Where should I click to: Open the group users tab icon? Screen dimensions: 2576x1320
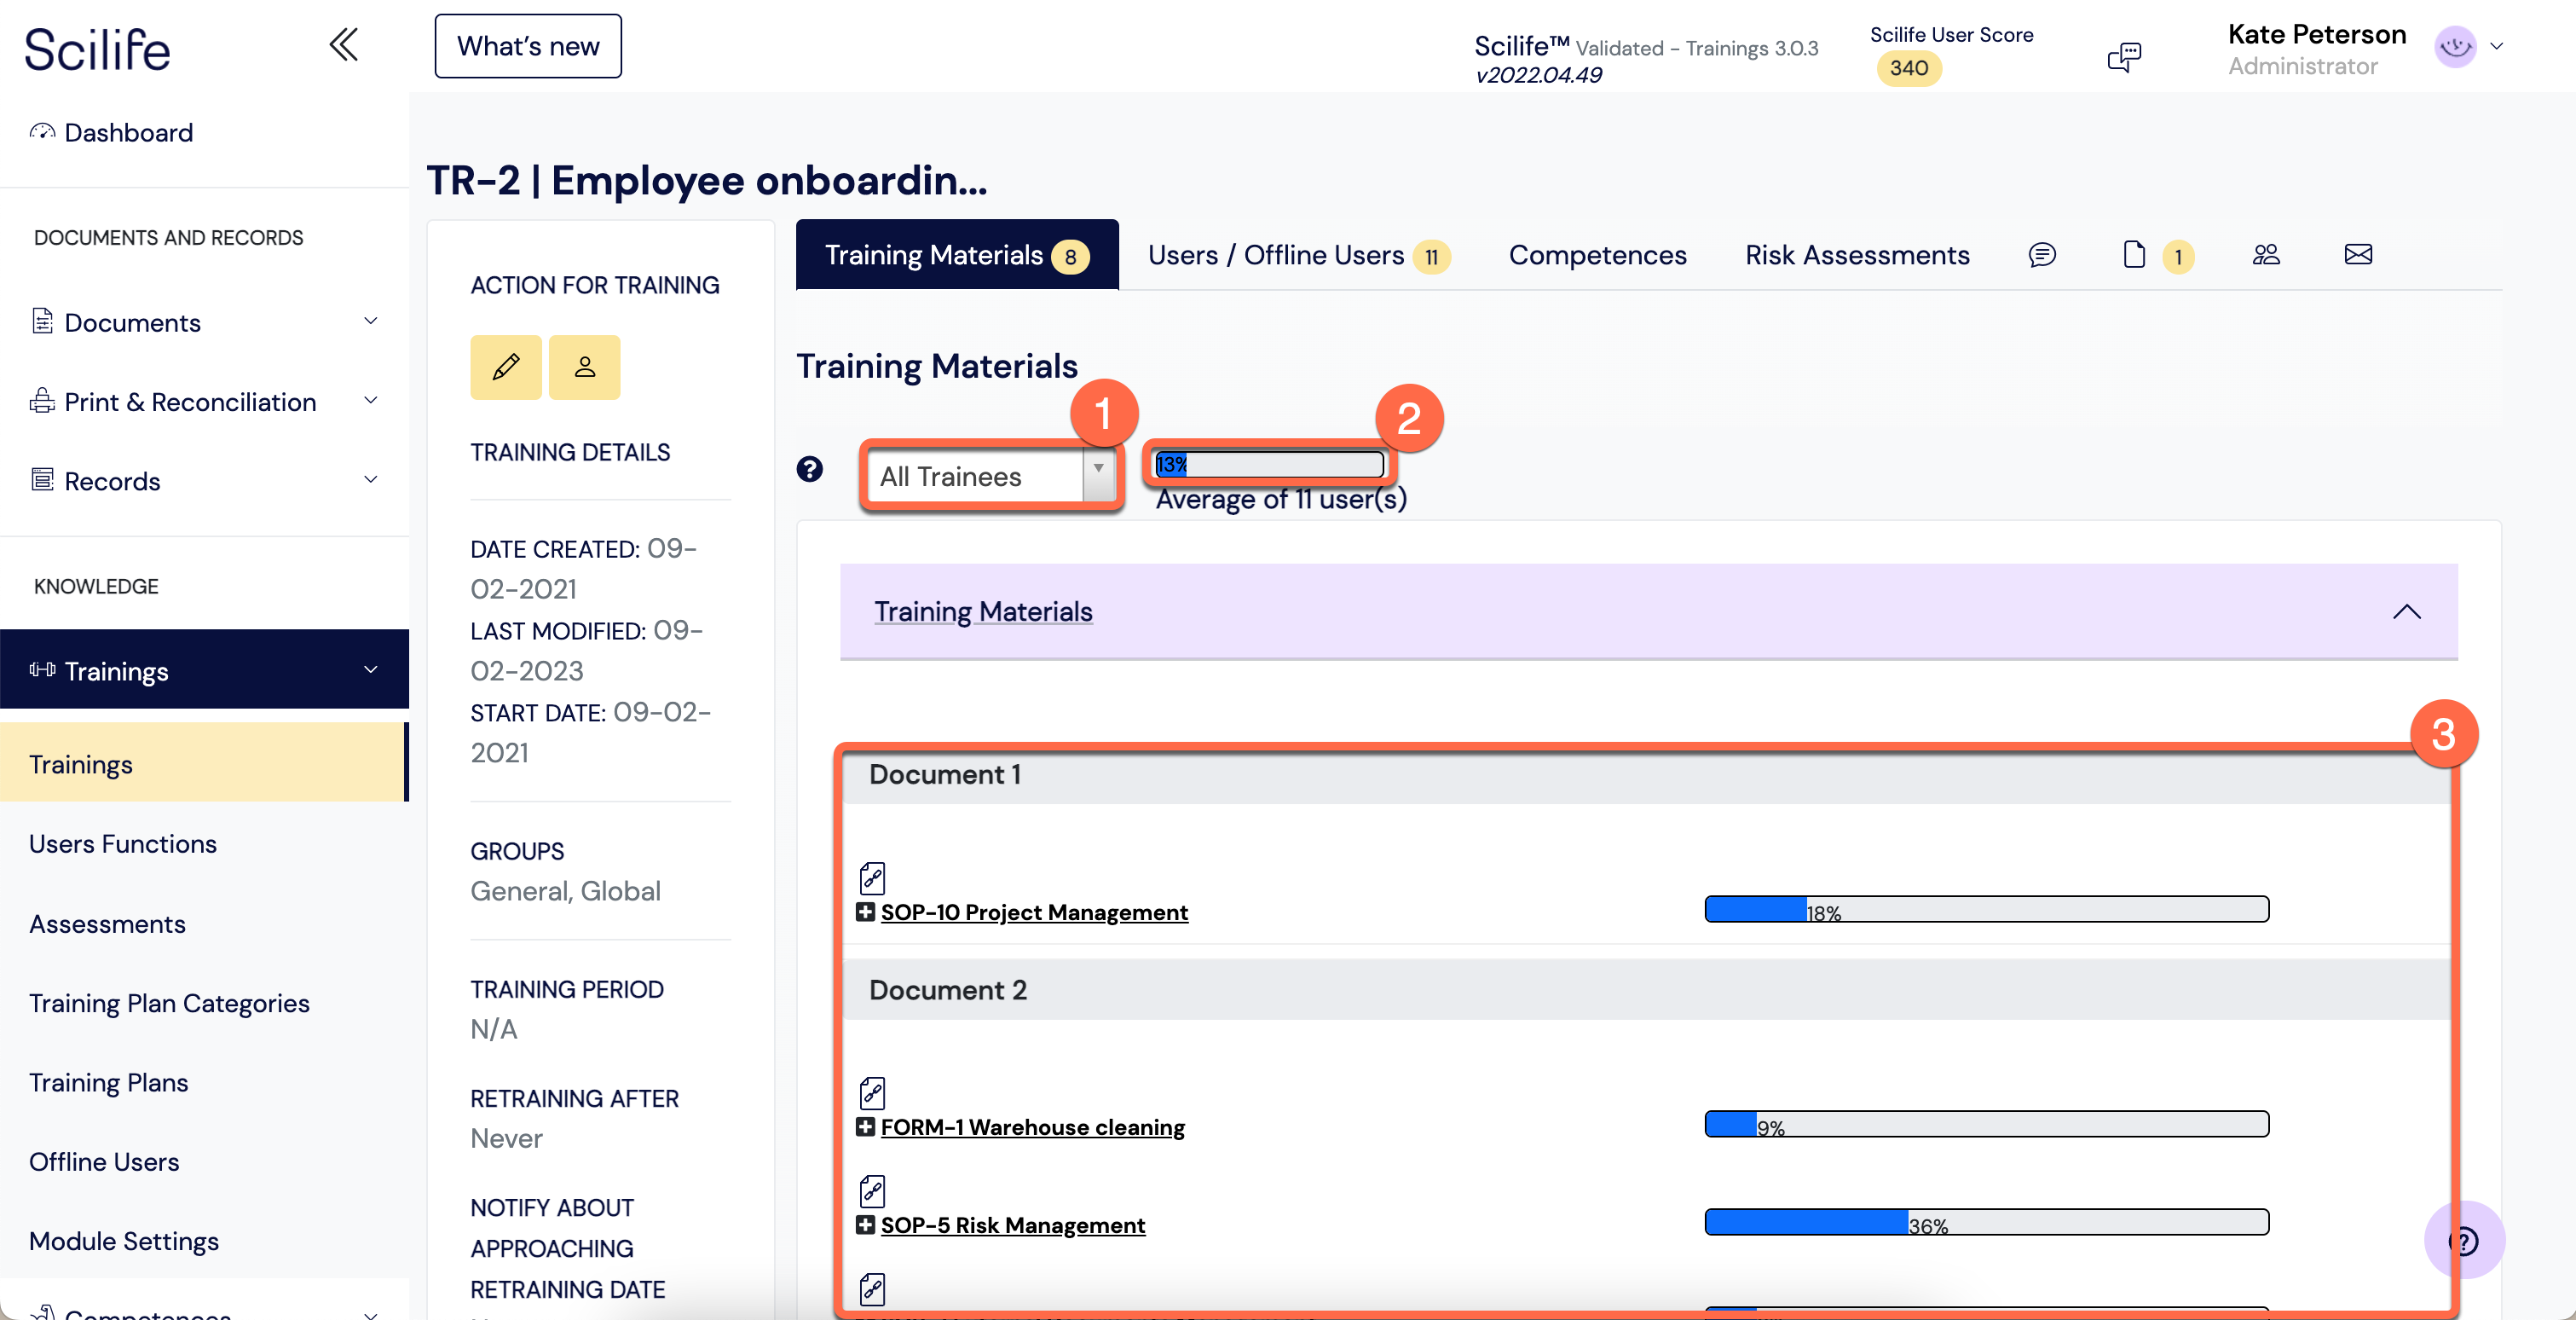click(x=2266, y=255)
